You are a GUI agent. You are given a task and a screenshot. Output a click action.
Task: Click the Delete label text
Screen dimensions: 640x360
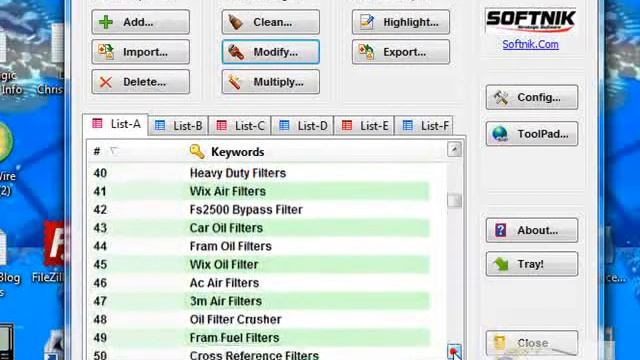[144, 82]
